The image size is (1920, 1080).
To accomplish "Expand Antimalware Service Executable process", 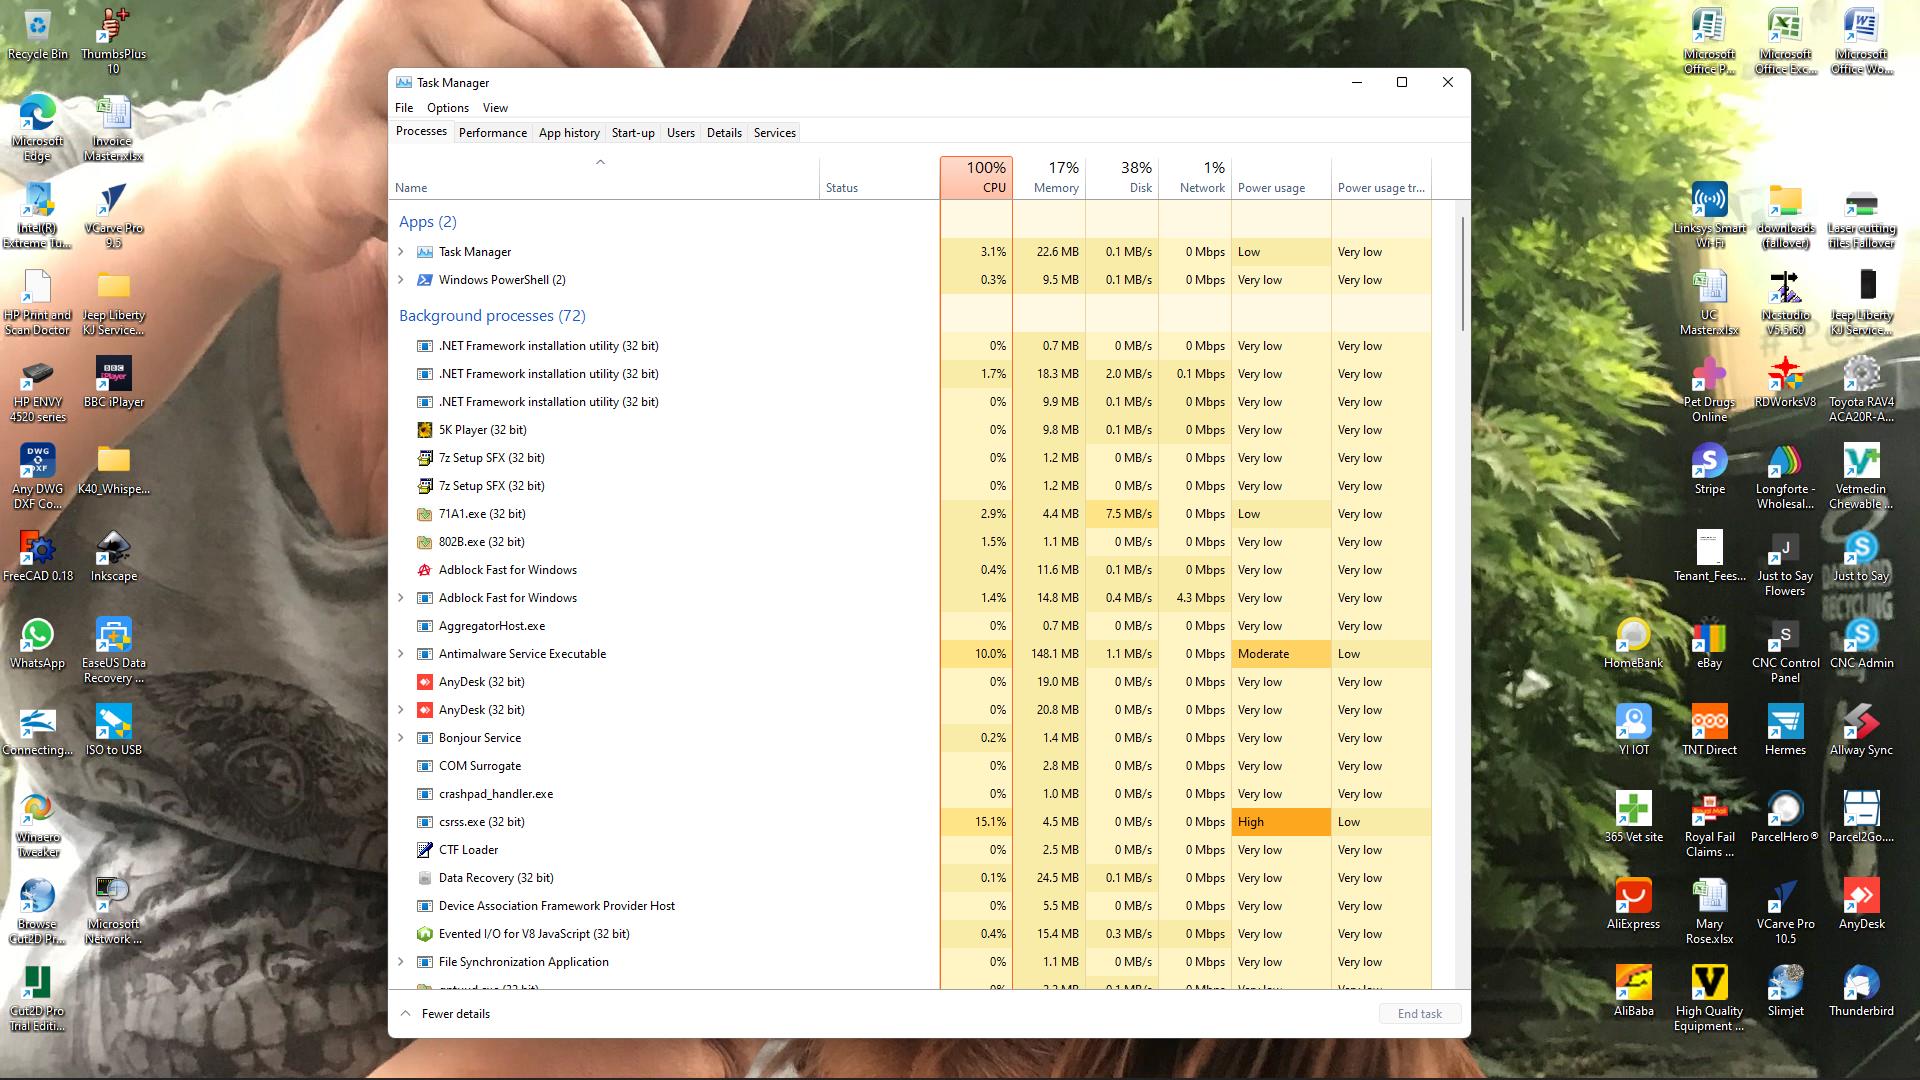I will pos(401,654).
